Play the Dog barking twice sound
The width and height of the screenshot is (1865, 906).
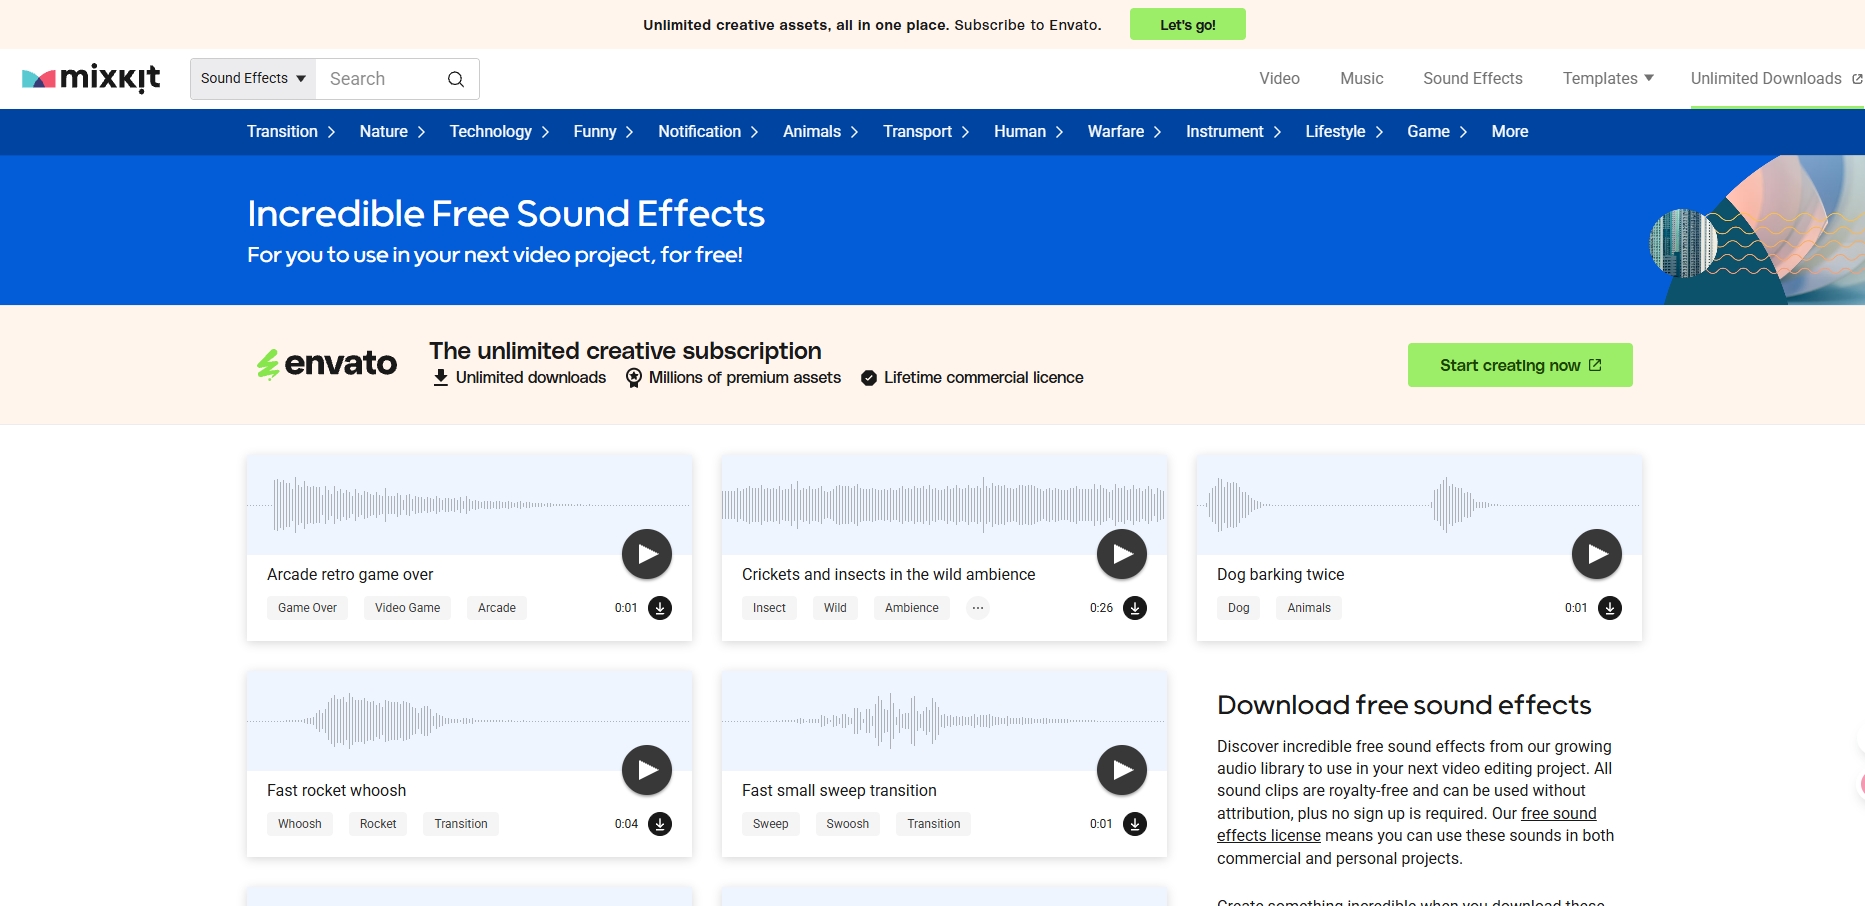[1597, 554]
